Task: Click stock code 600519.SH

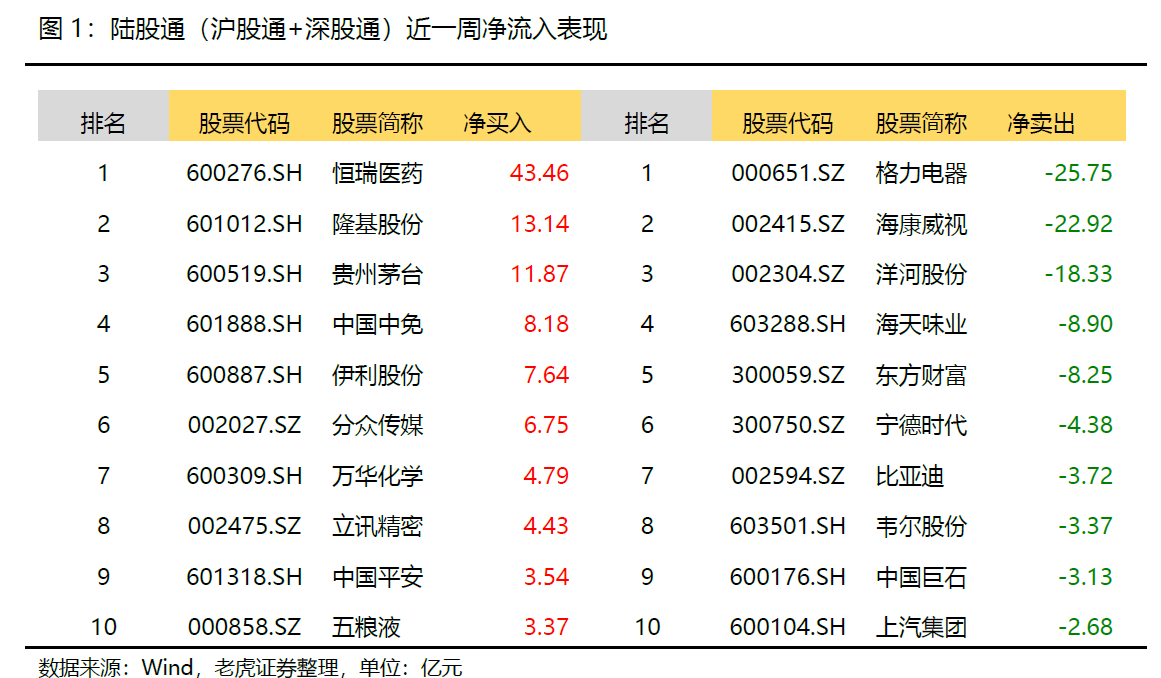Action: (244, 274)
